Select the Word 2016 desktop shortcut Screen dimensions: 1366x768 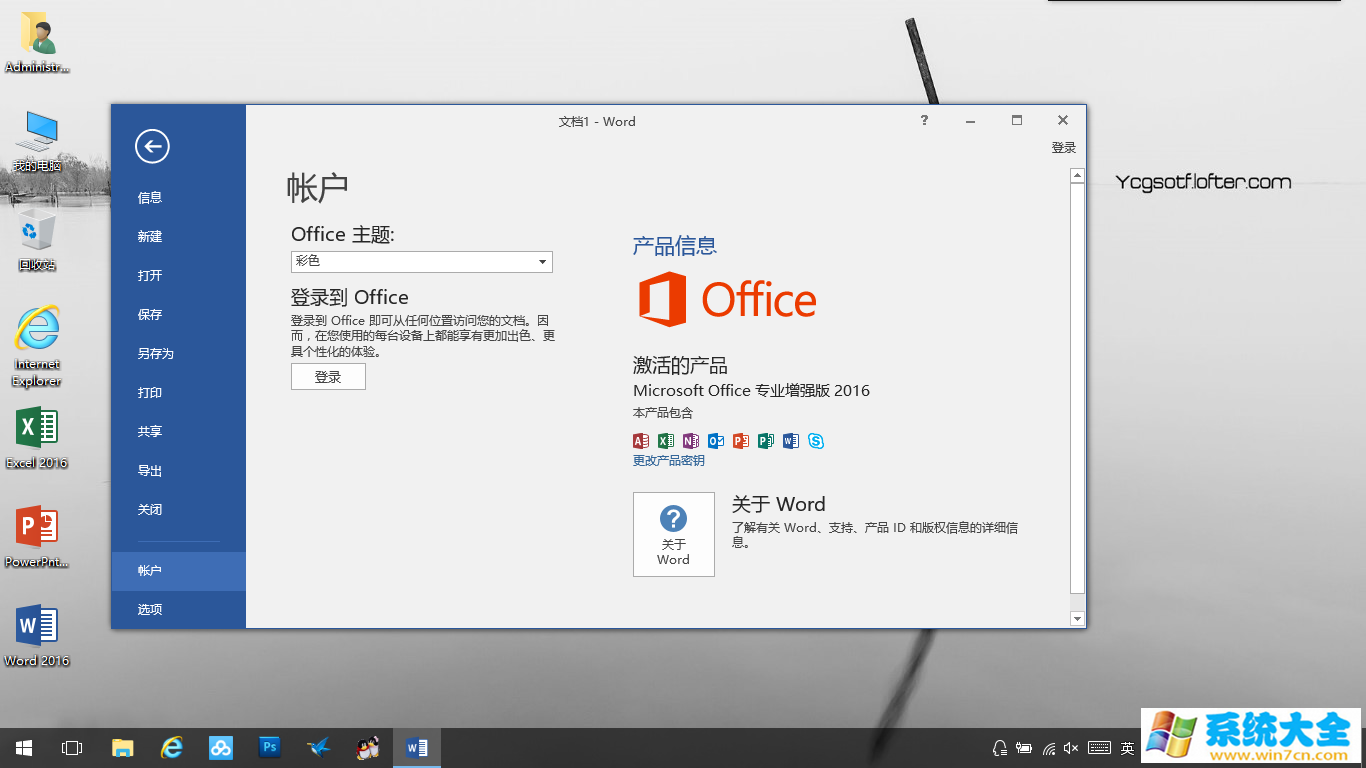[38, 636]
